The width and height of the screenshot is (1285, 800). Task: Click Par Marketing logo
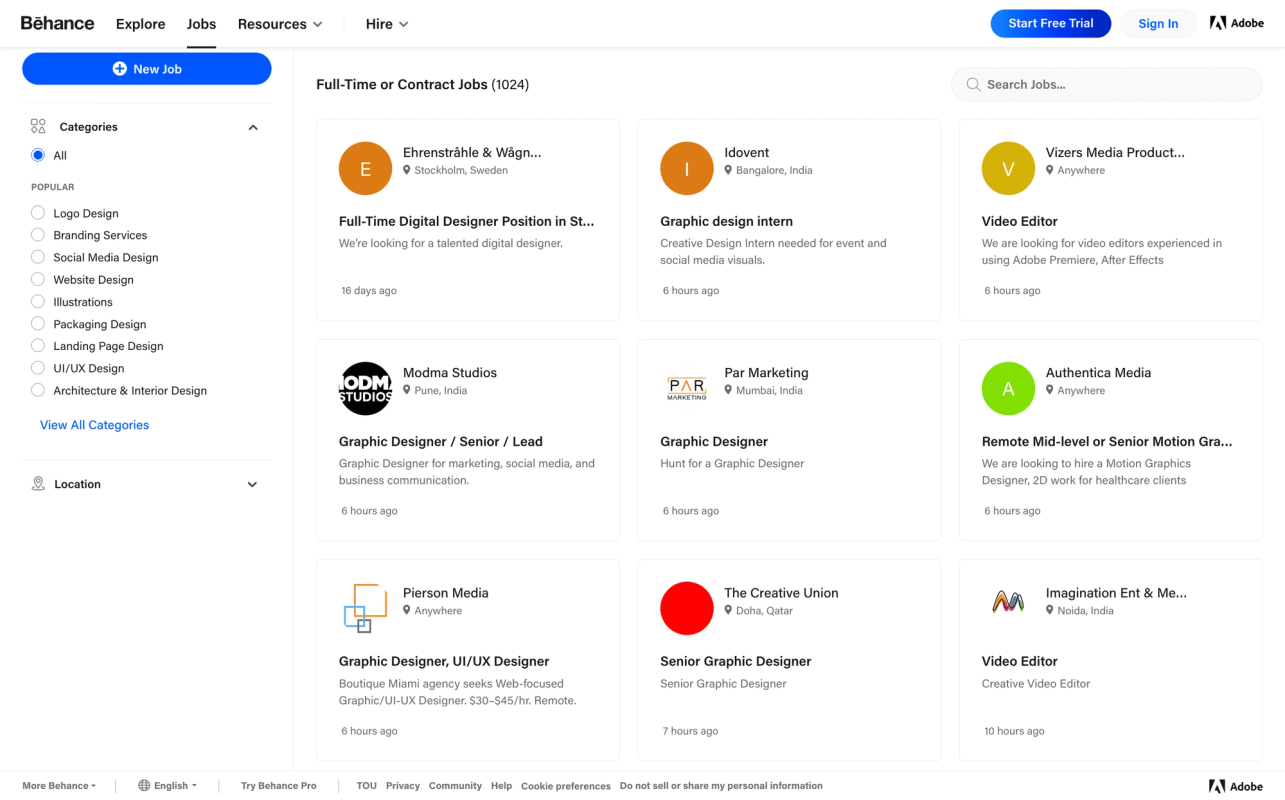[x=687, y=388]
